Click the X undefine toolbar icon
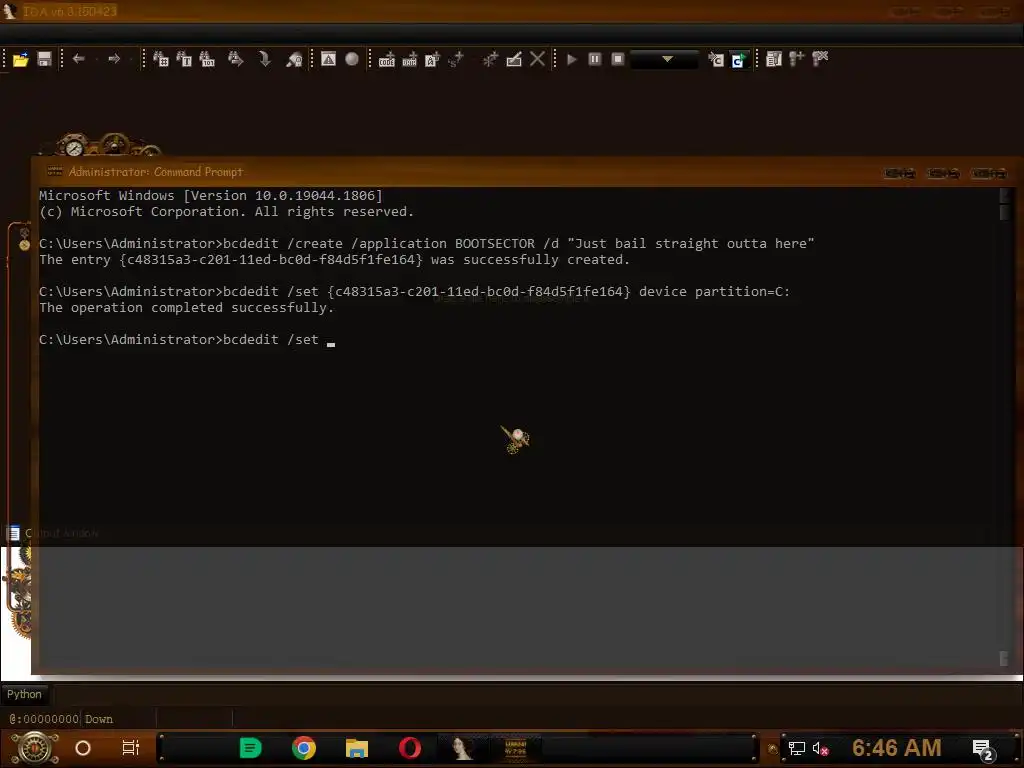Screen dimensions: 1024x768 [537, 59]
